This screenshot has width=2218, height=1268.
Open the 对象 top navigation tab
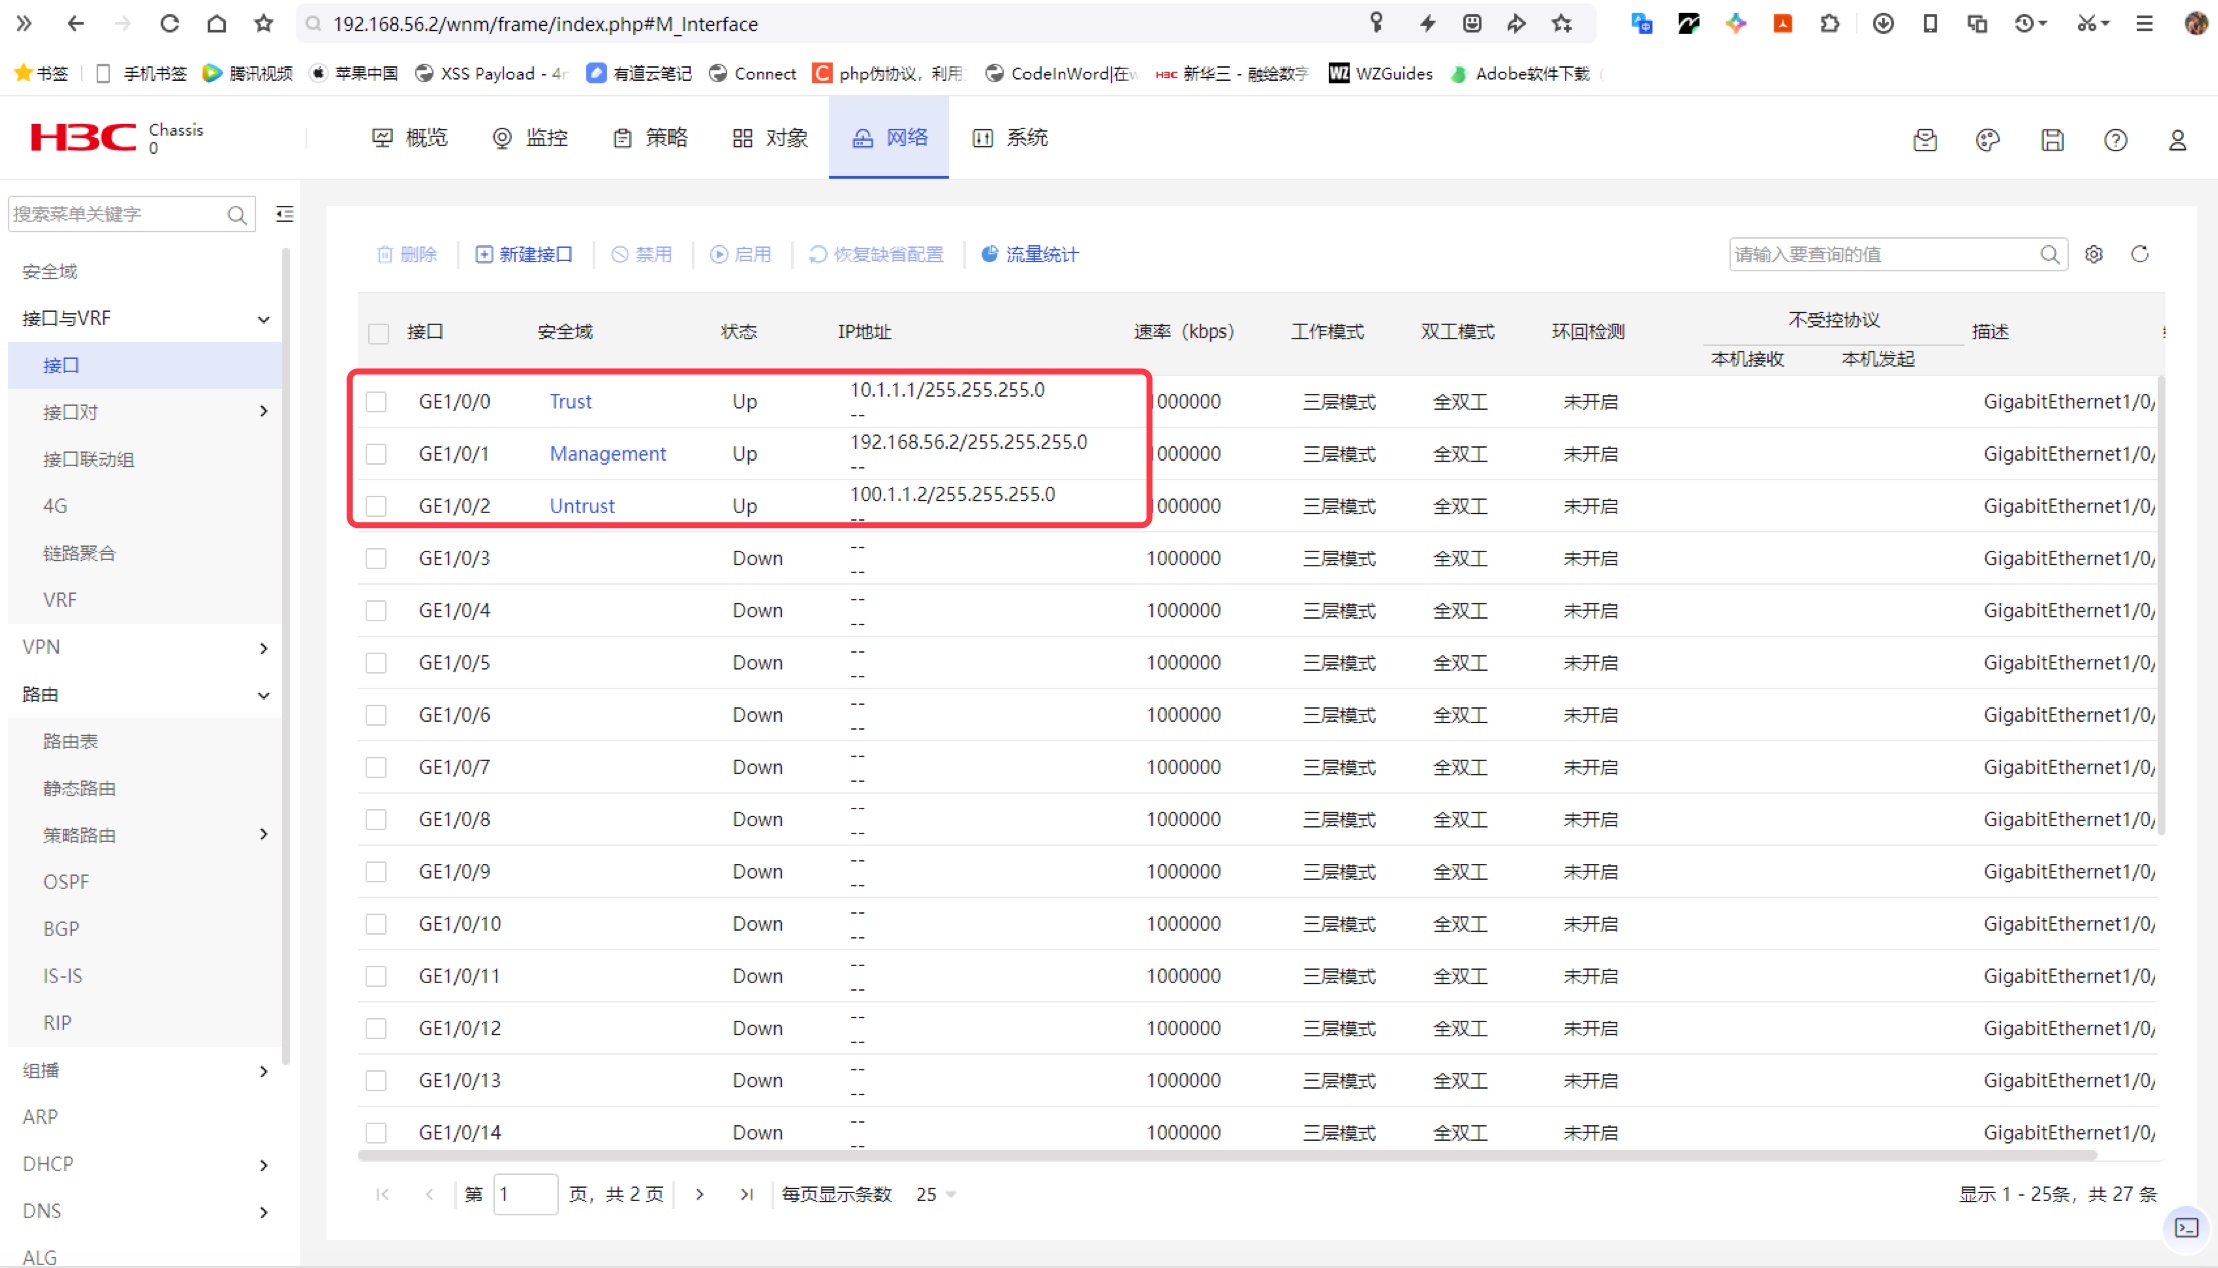(x=770, y=138)
